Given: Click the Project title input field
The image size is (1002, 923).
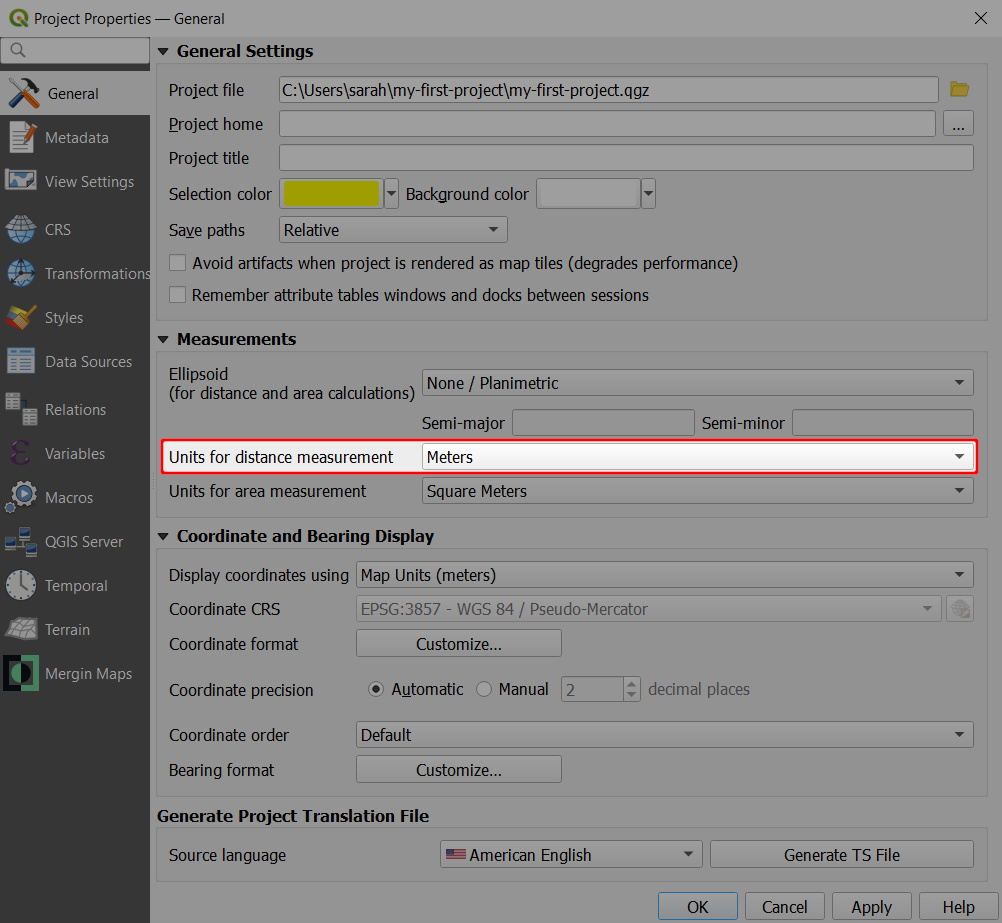Looking at the screenshot, I should tap(626, 157).
